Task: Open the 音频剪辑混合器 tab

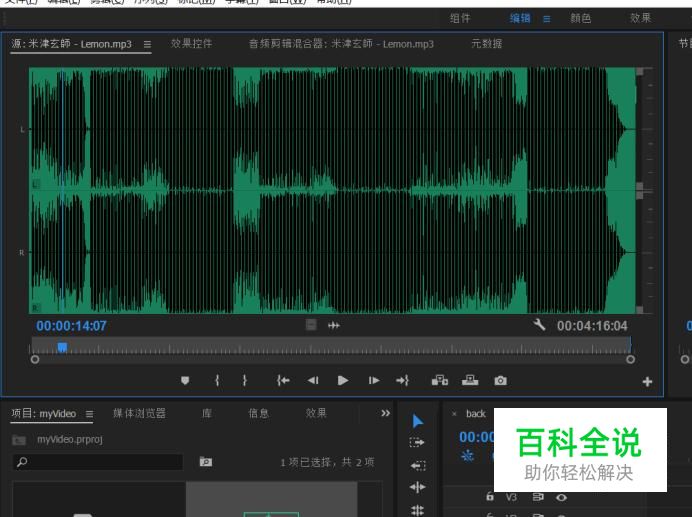Action: (341, 44)
